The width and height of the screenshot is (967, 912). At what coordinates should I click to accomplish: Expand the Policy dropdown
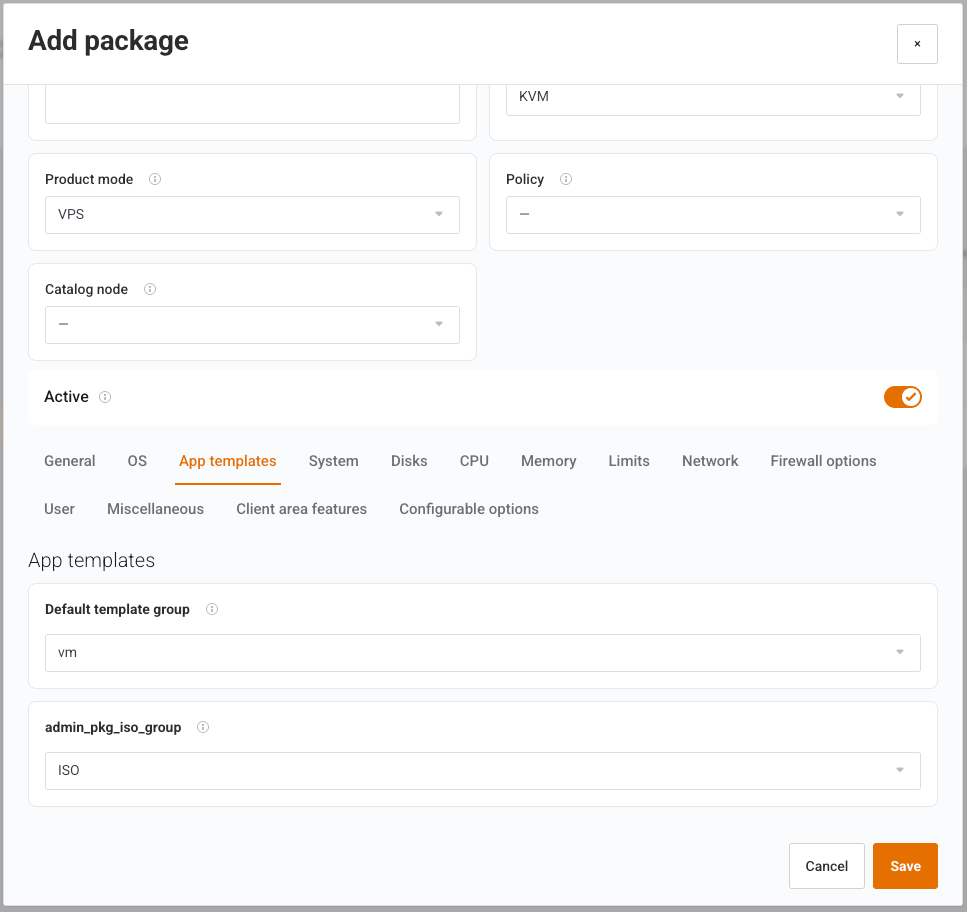713,215
